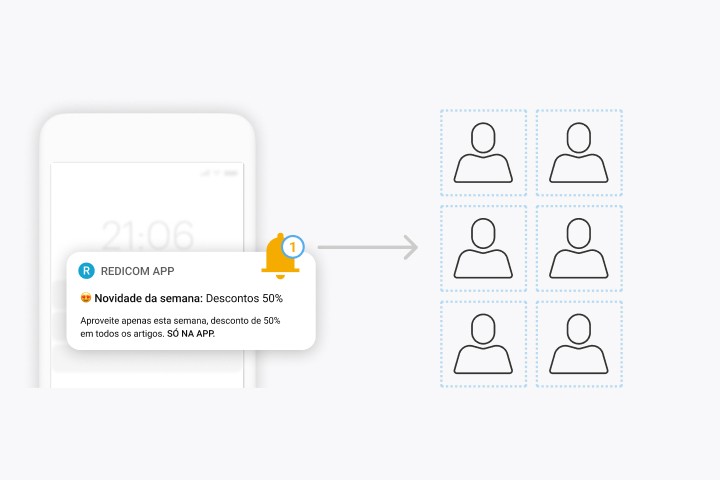Image resolution: width=720 pixels, height=480 pixels.
Task: Click the blue R app logo
Action: pyautogui.click(x=86, y=271)
